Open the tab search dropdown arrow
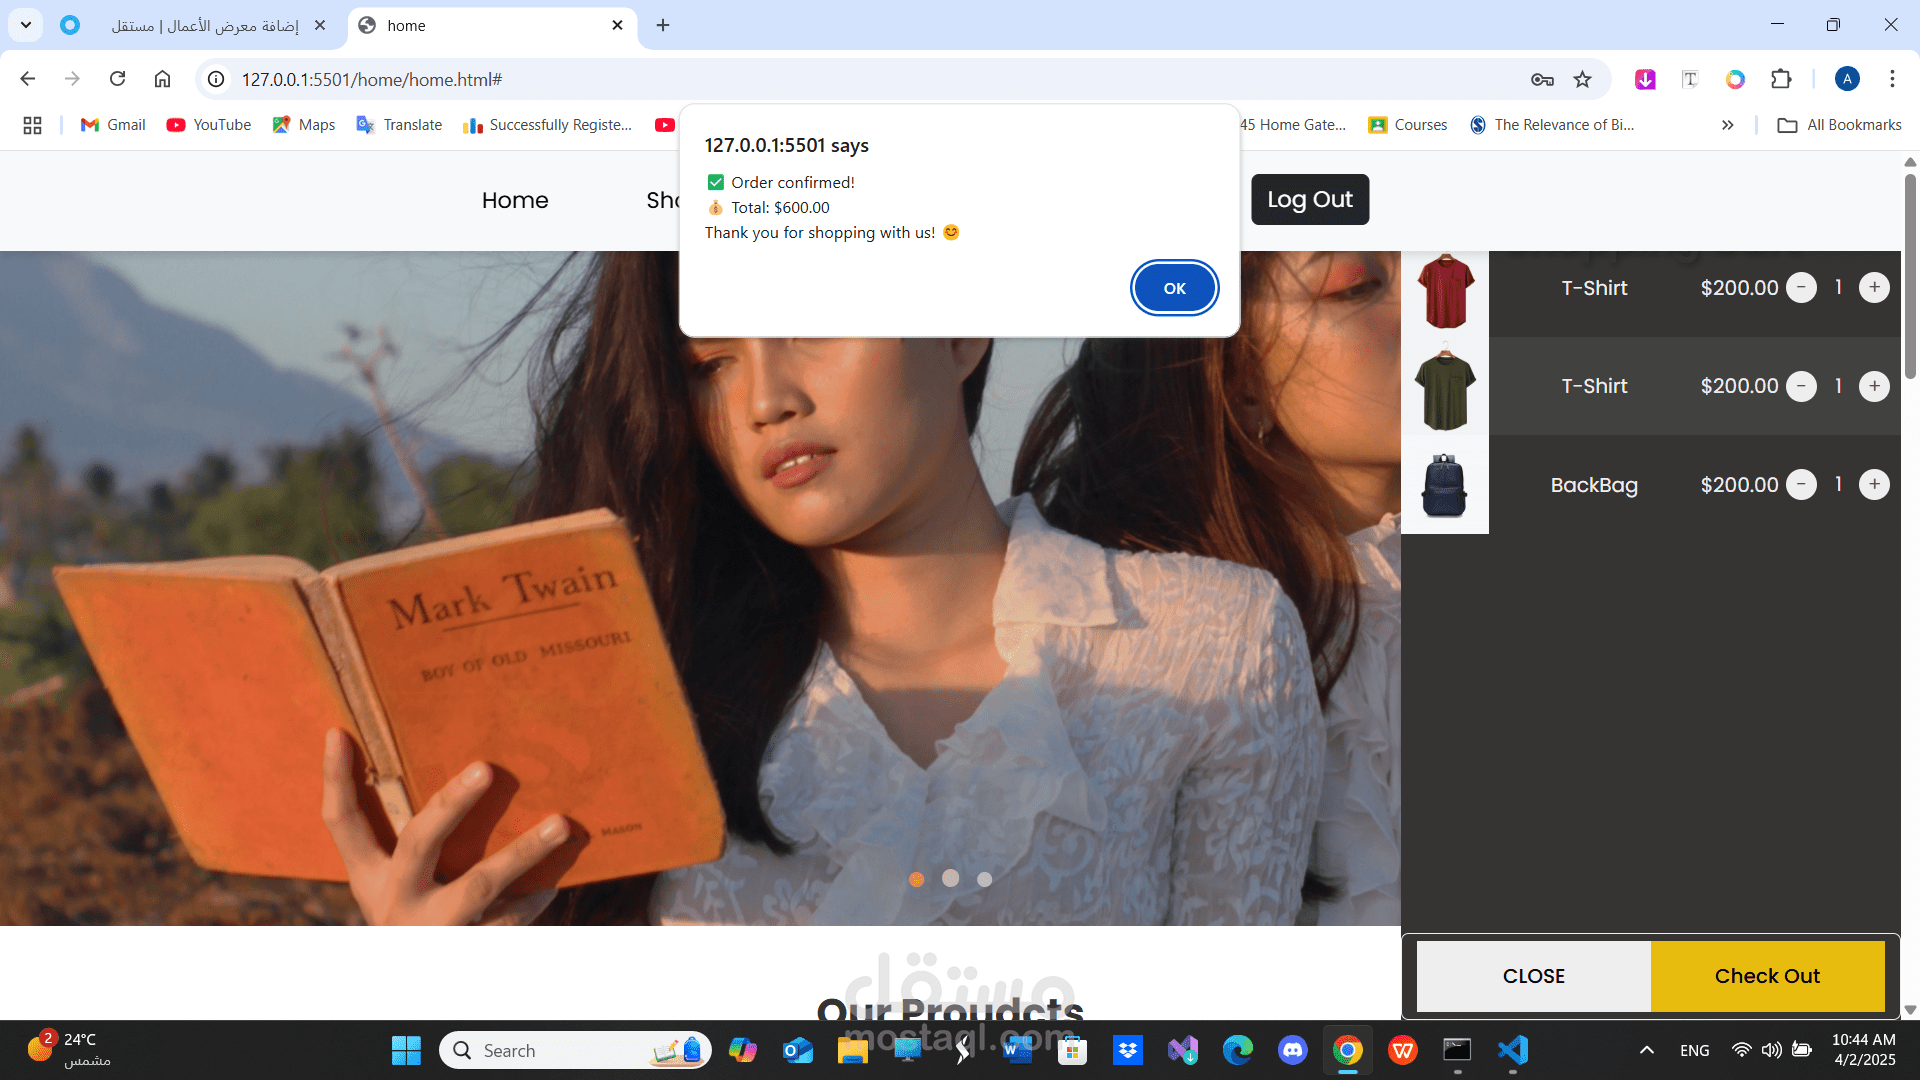The height and width of the screenshot is (1080, 1920). (26, 25)
